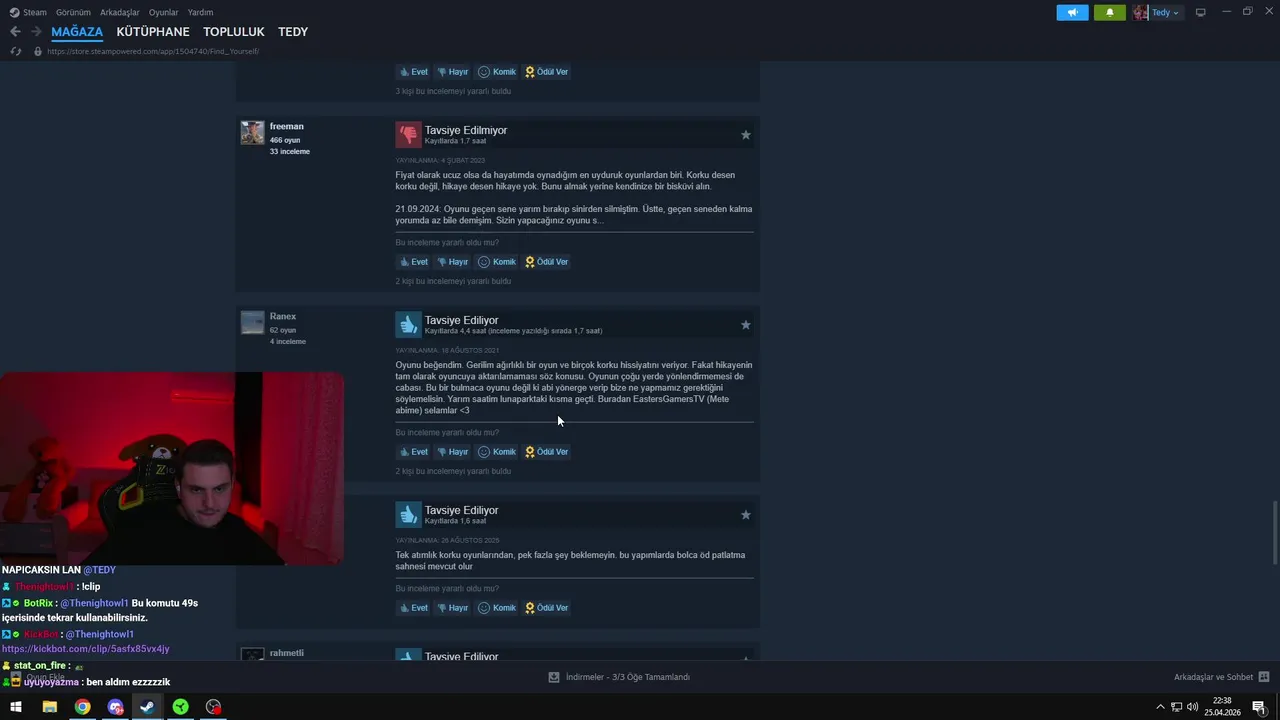Image resolution: width=1280 pixels, height=720 pixels.
Task: Open the freeman username link
Action: click(x=287, y=126)
